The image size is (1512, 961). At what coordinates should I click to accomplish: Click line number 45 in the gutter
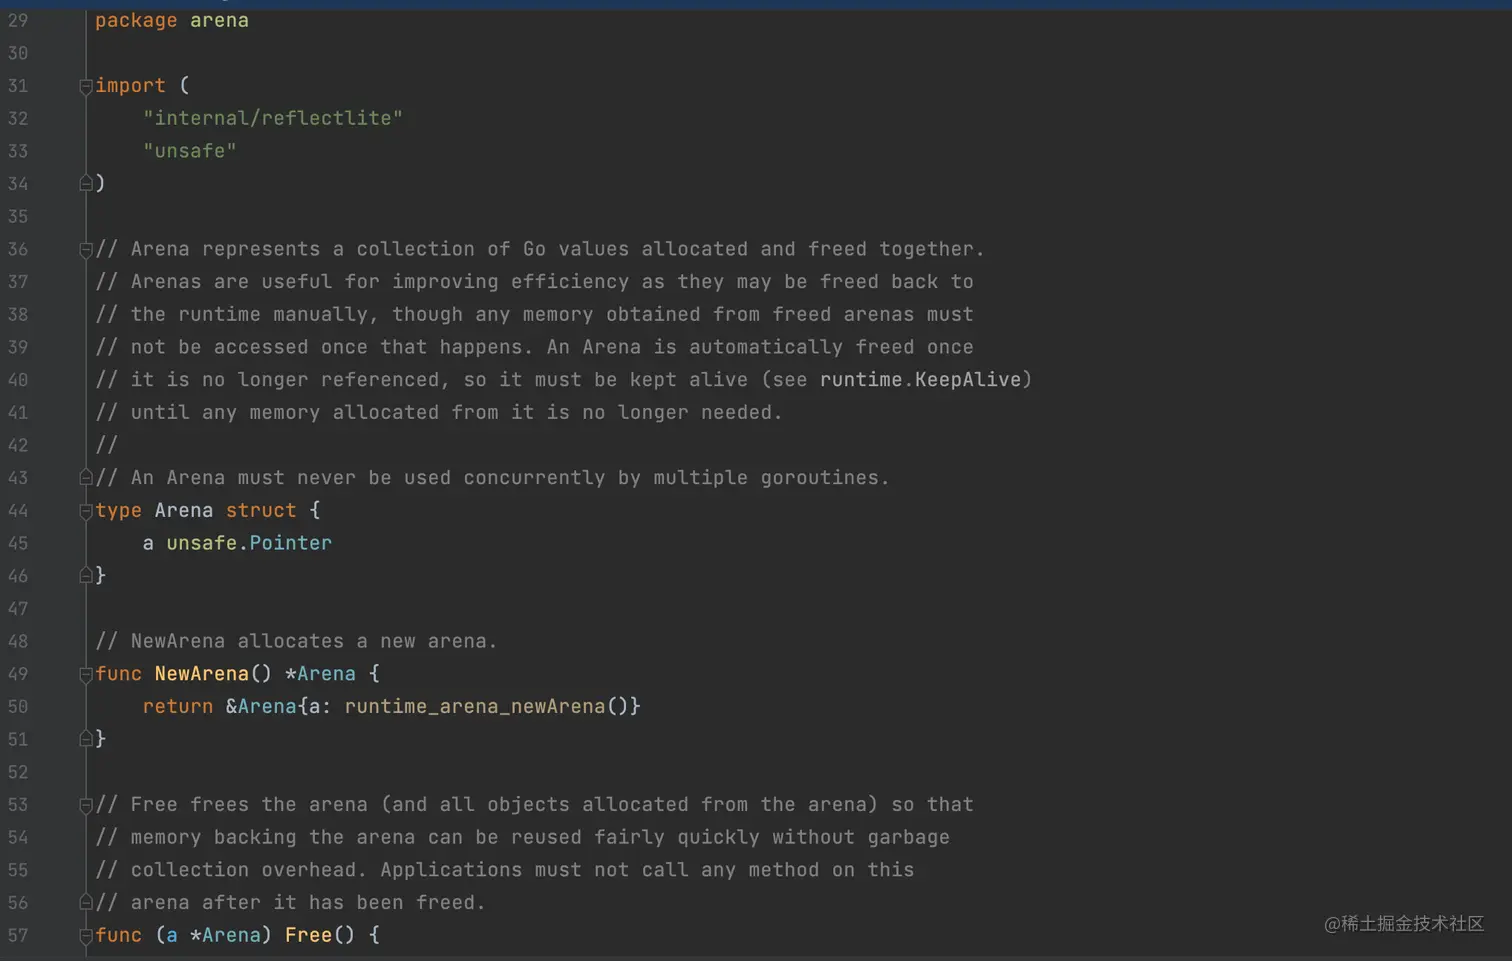[x=18, y=544]
